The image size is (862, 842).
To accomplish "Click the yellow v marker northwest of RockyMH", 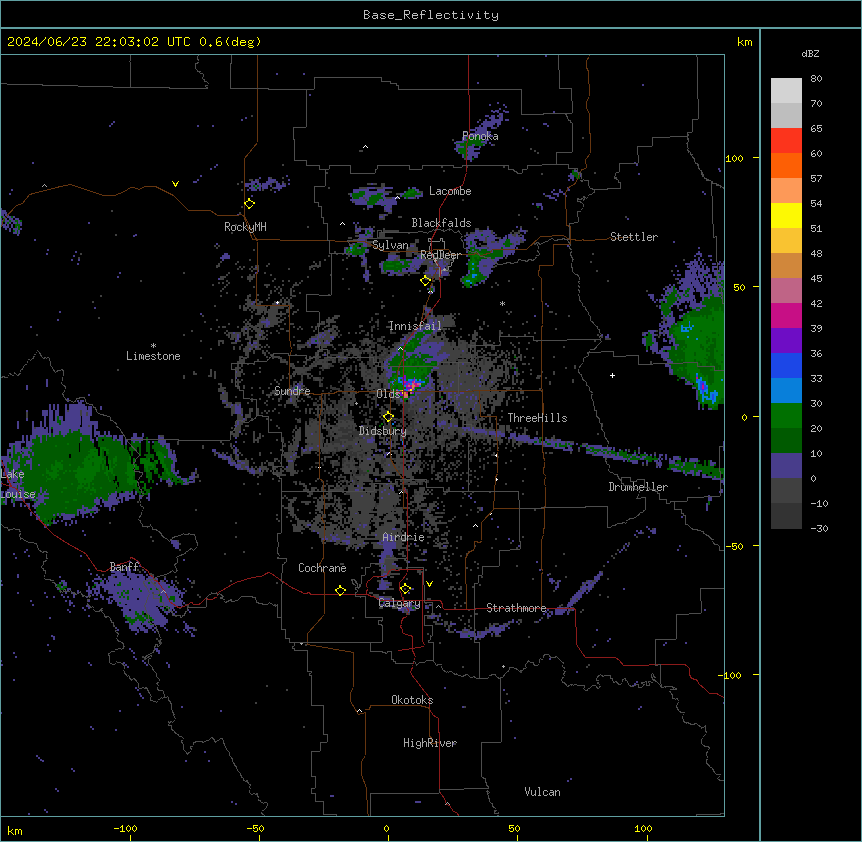I will 175,184.
